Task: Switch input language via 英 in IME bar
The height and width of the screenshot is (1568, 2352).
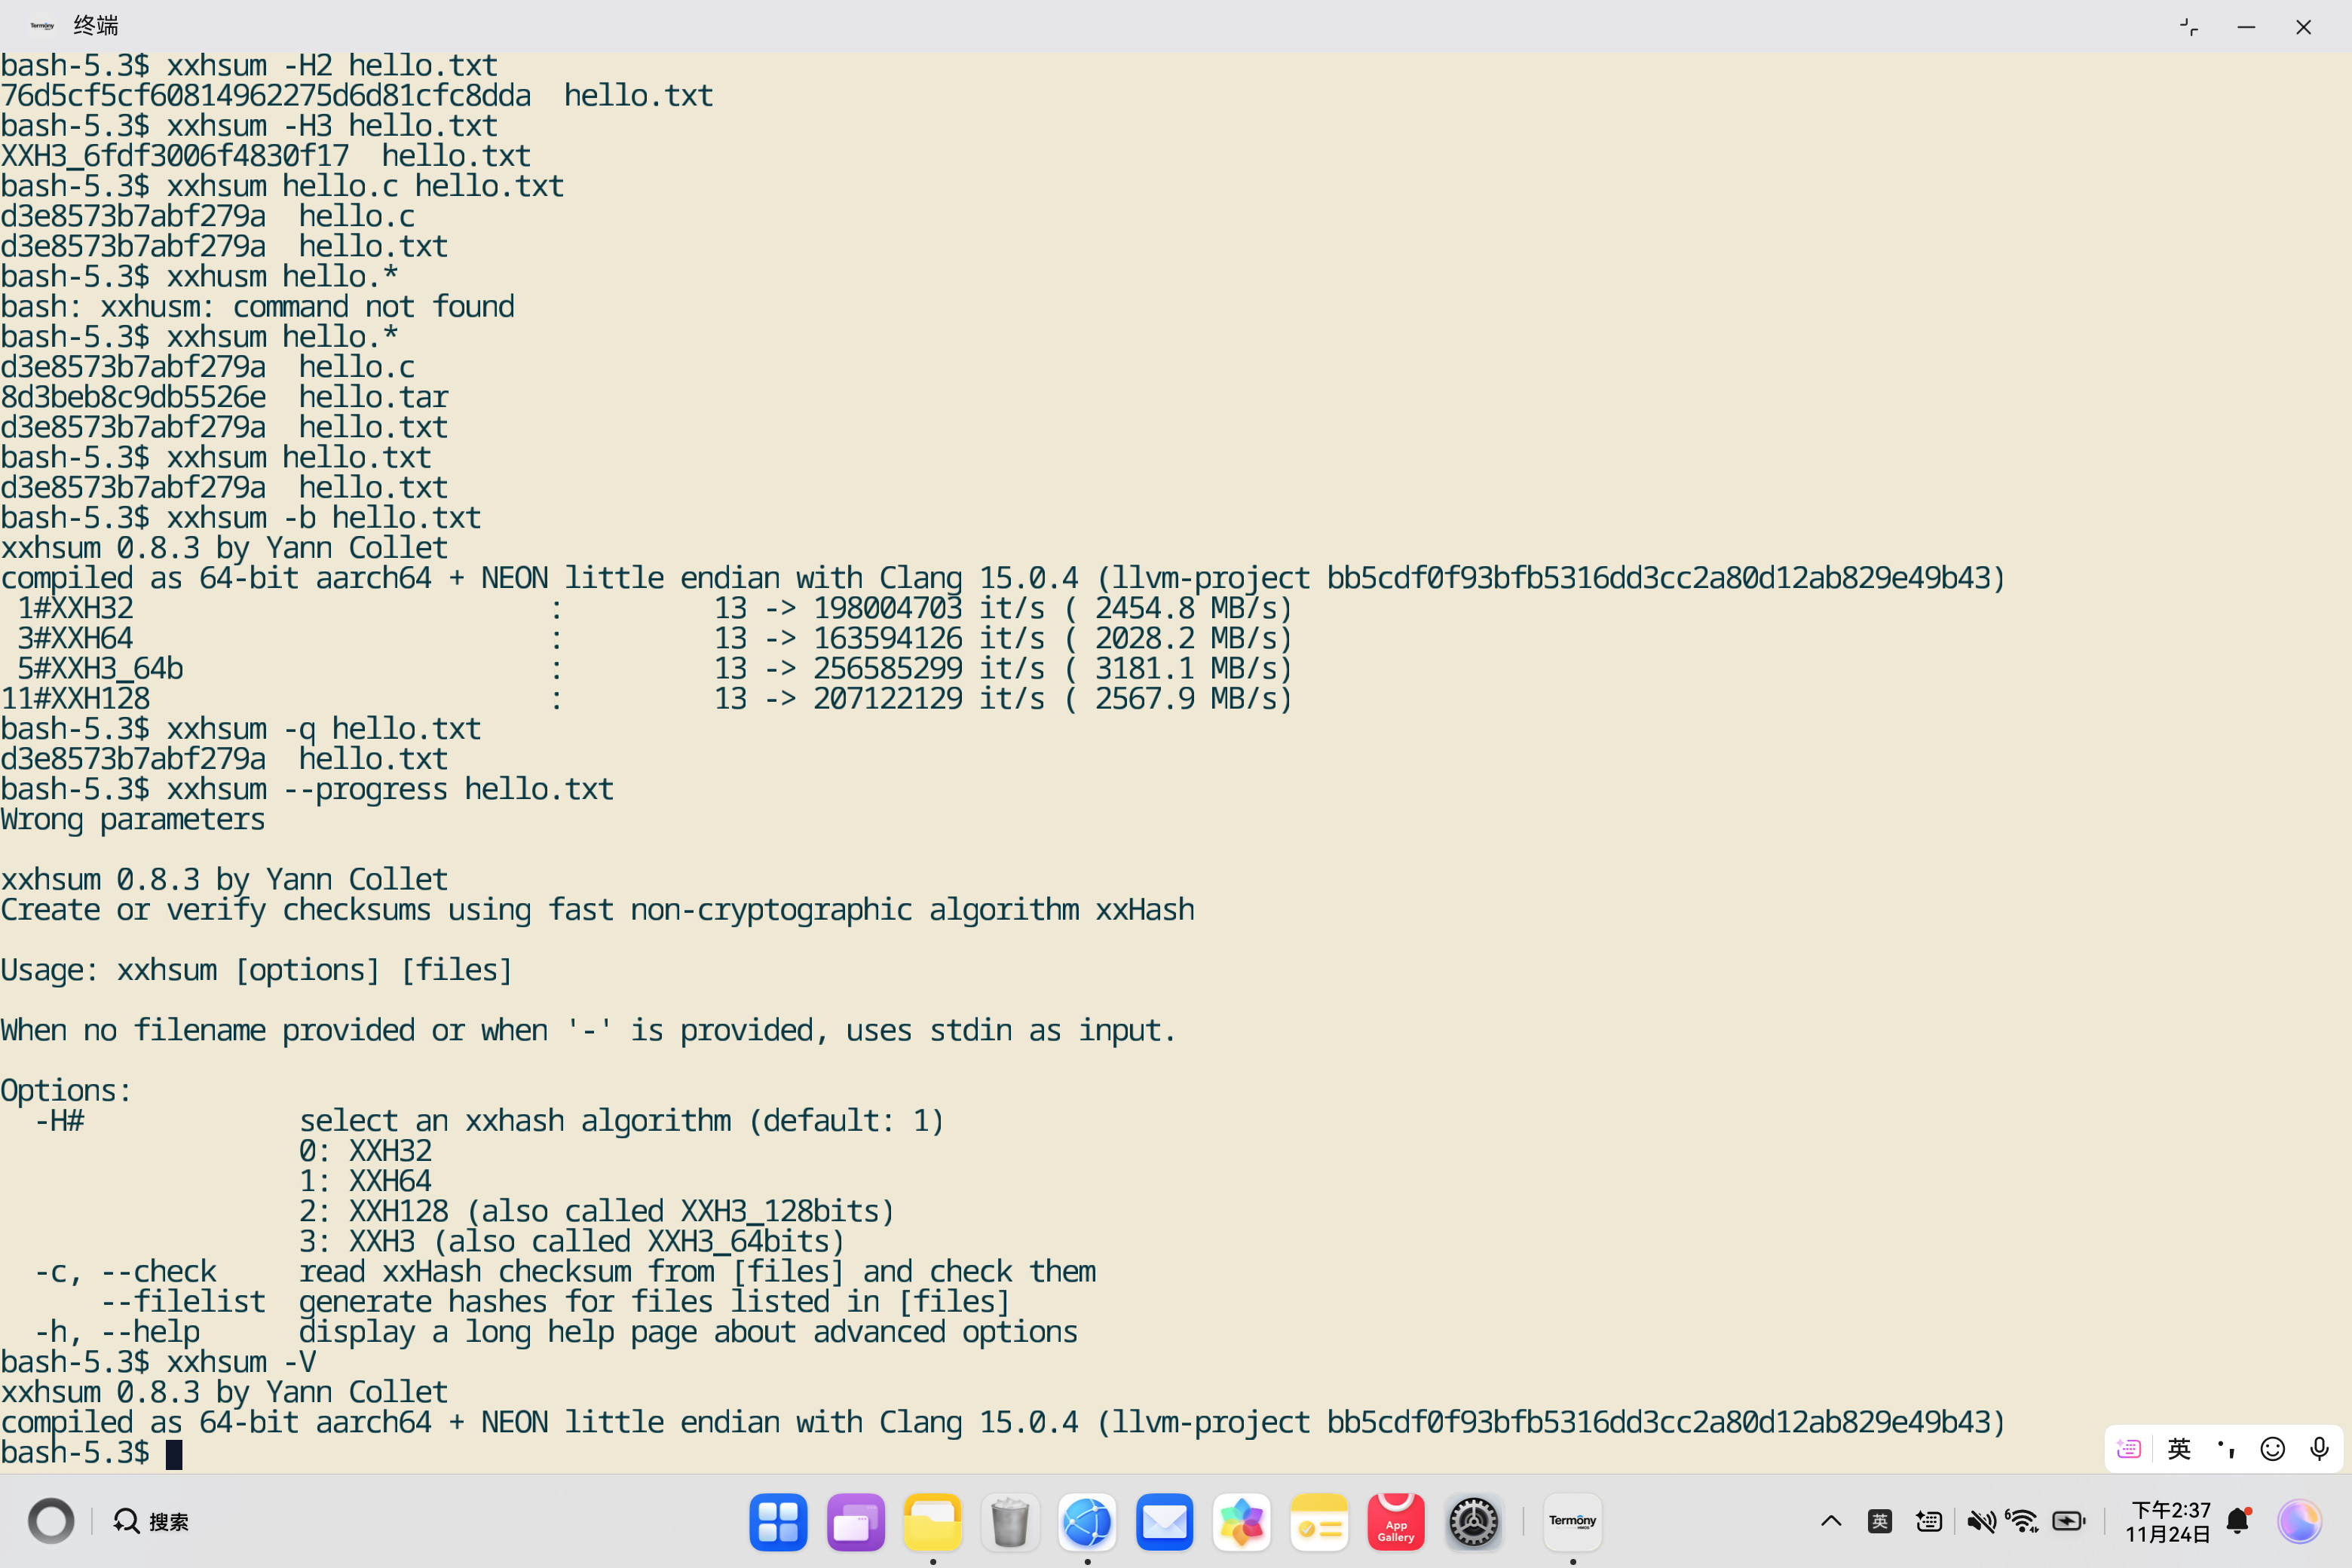Action: tap(2179, 1449)
